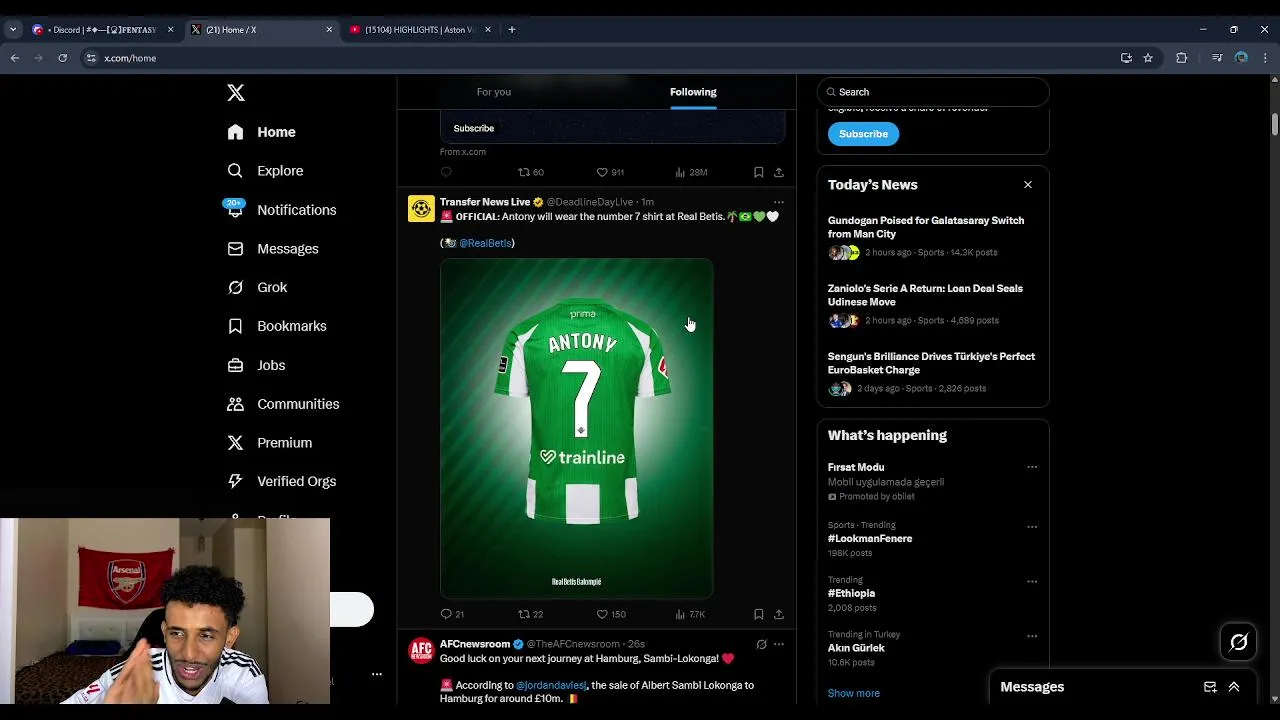Screen dimensions: 1280x720
Task: Open Home in the sidebar
Action: (x=261, y=132)
